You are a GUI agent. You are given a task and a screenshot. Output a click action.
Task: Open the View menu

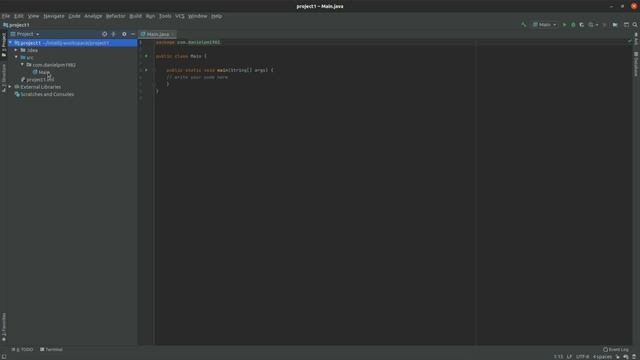33,16
